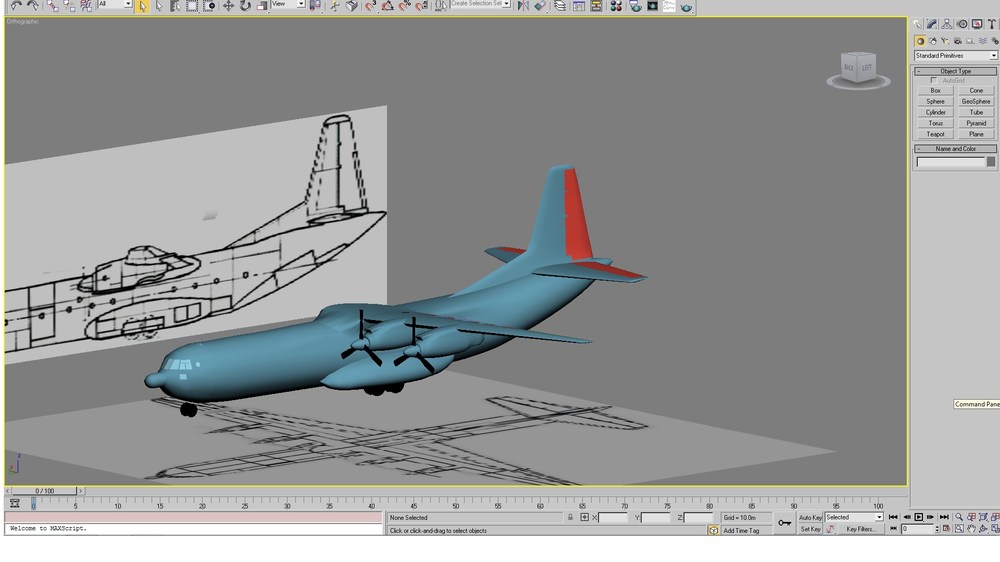Open the selection filter 'All' dropdown

pyautogui.click(x=115, y=4)
